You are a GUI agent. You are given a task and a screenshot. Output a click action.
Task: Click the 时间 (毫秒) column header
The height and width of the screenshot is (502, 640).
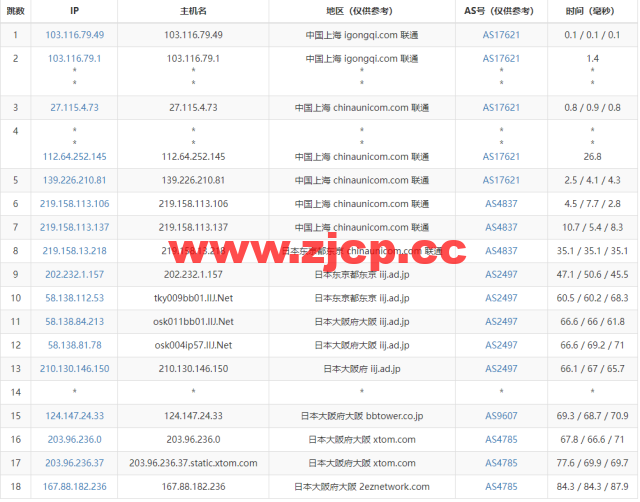[x=592, y=11]
